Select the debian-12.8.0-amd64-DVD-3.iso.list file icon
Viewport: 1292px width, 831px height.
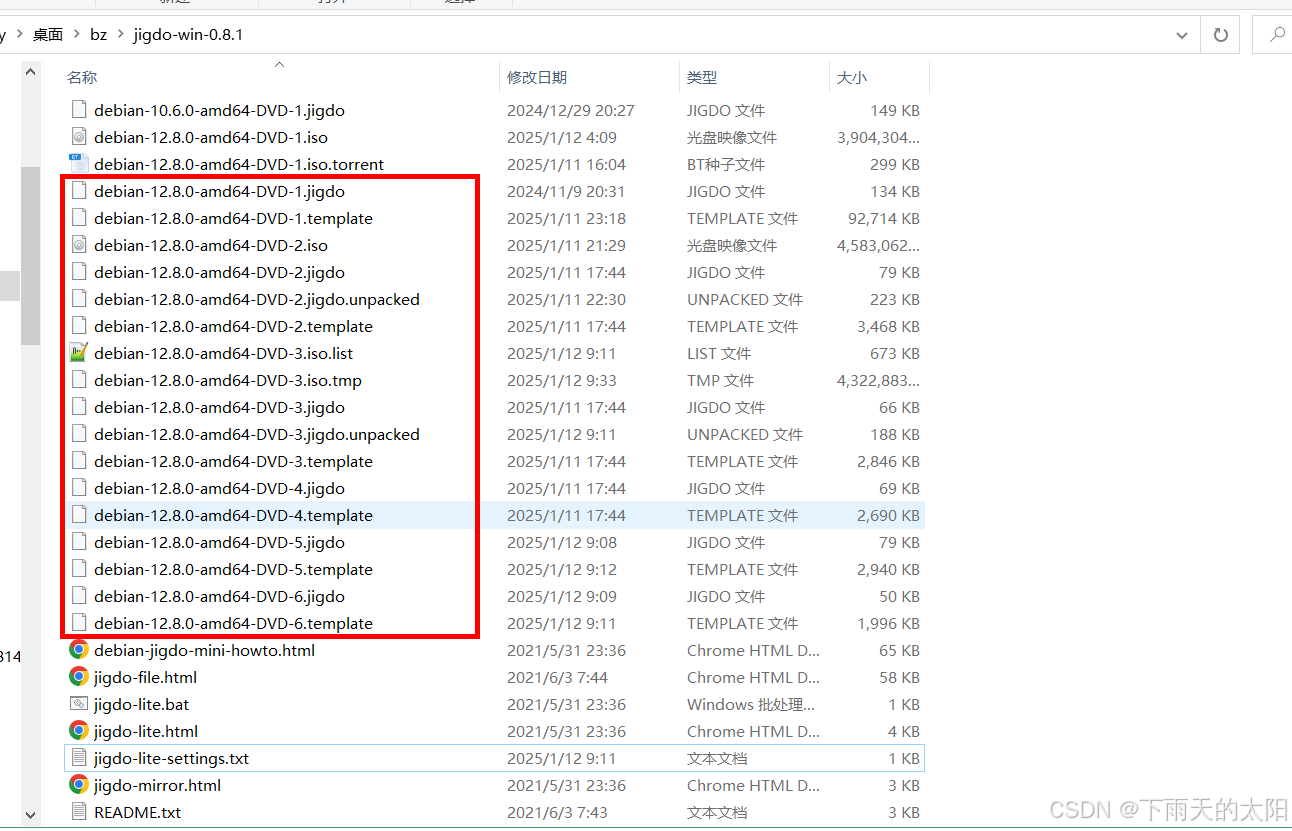pos(79,353)
